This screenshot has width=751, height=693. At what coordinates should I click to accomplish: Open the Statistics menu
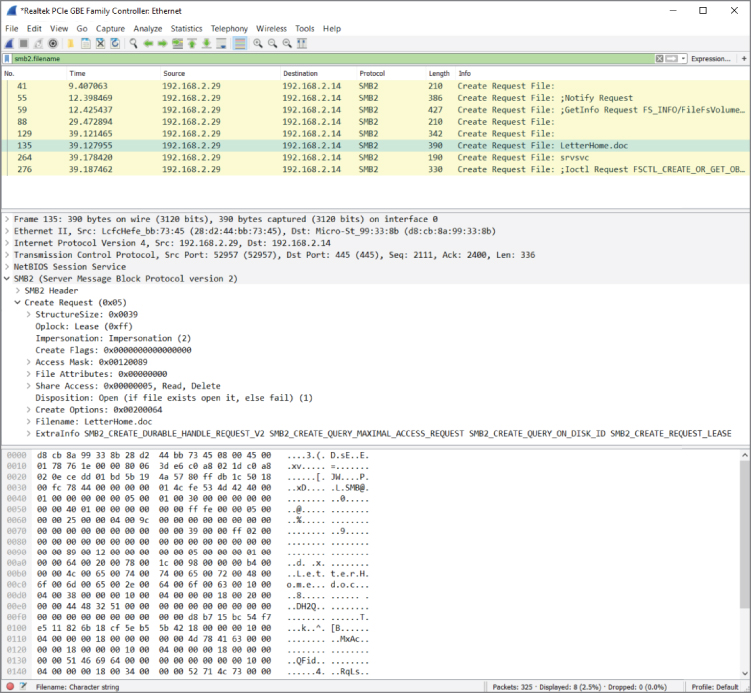pos(186,29)
